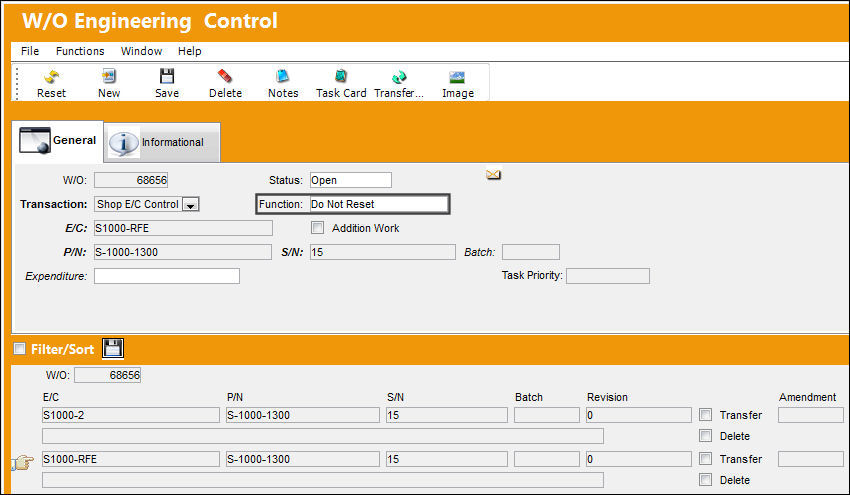Click the Function field Do Not Reset
The image size is (850, 495).
click(x=379, y=204)
